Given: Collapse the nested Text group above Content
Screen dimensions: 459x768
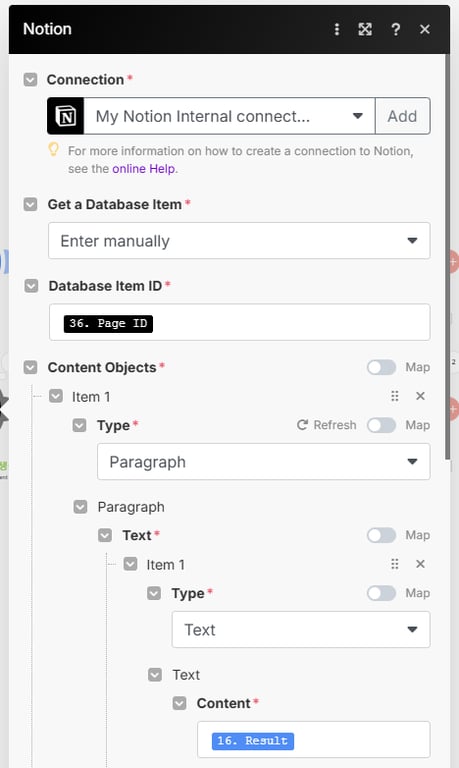Looking at the screenshot, I should [x=155, y=675].
